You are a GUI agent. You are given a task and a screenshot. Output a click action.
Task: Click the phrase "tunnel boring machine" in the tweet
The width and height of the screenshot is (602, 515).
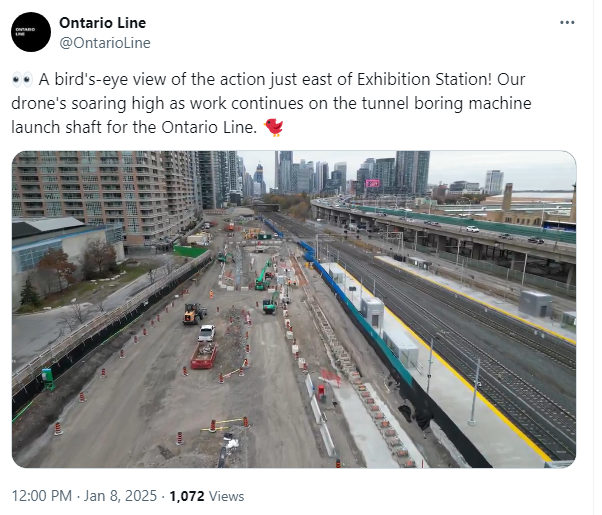click(438, 104)
